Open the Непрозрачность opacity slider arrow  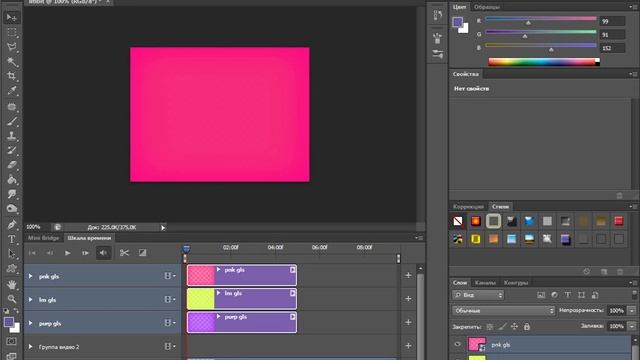click(632, 311)
